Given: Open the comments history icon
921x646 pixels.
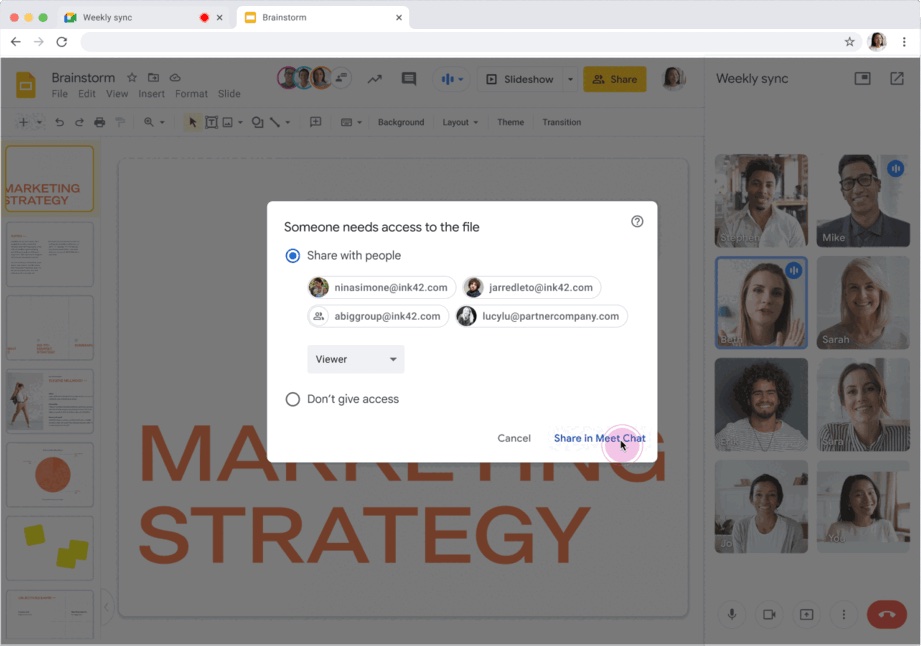Looking at the screenshot, I should click(408, 79).
